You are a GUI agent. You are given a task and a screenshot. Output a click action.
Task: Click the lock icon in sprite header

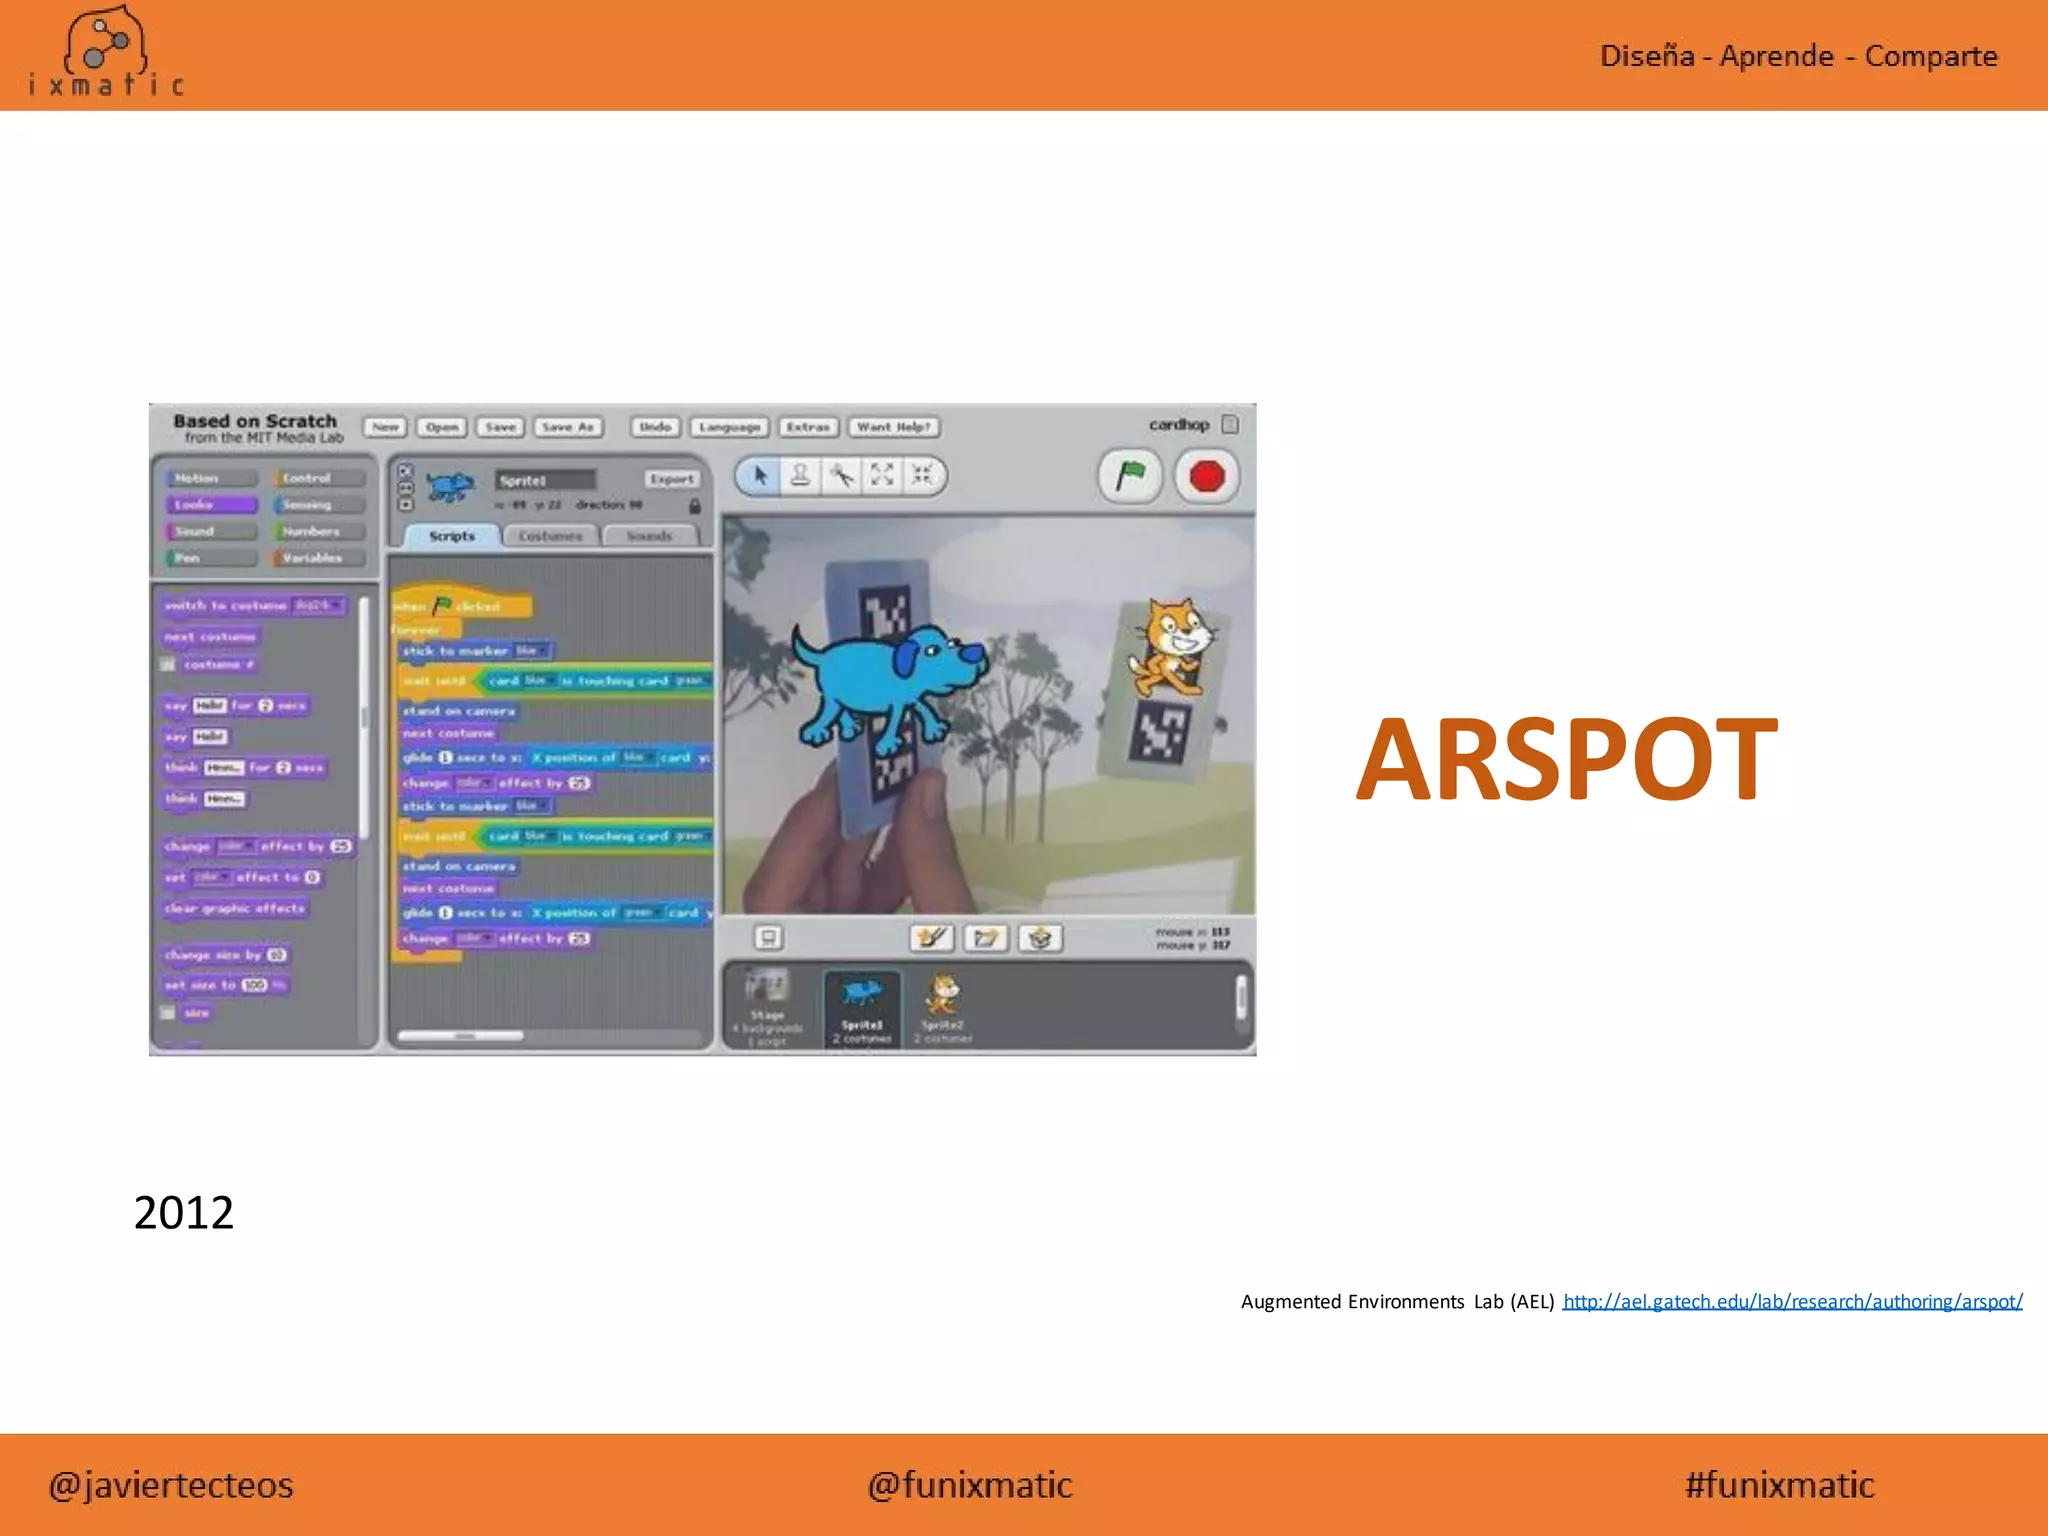[x=695, y=506]
